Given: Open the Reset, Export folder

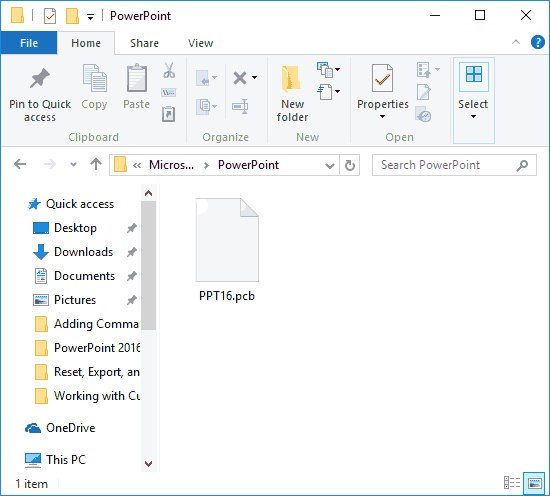Looking at the screenshot, I should pos(87,372).
